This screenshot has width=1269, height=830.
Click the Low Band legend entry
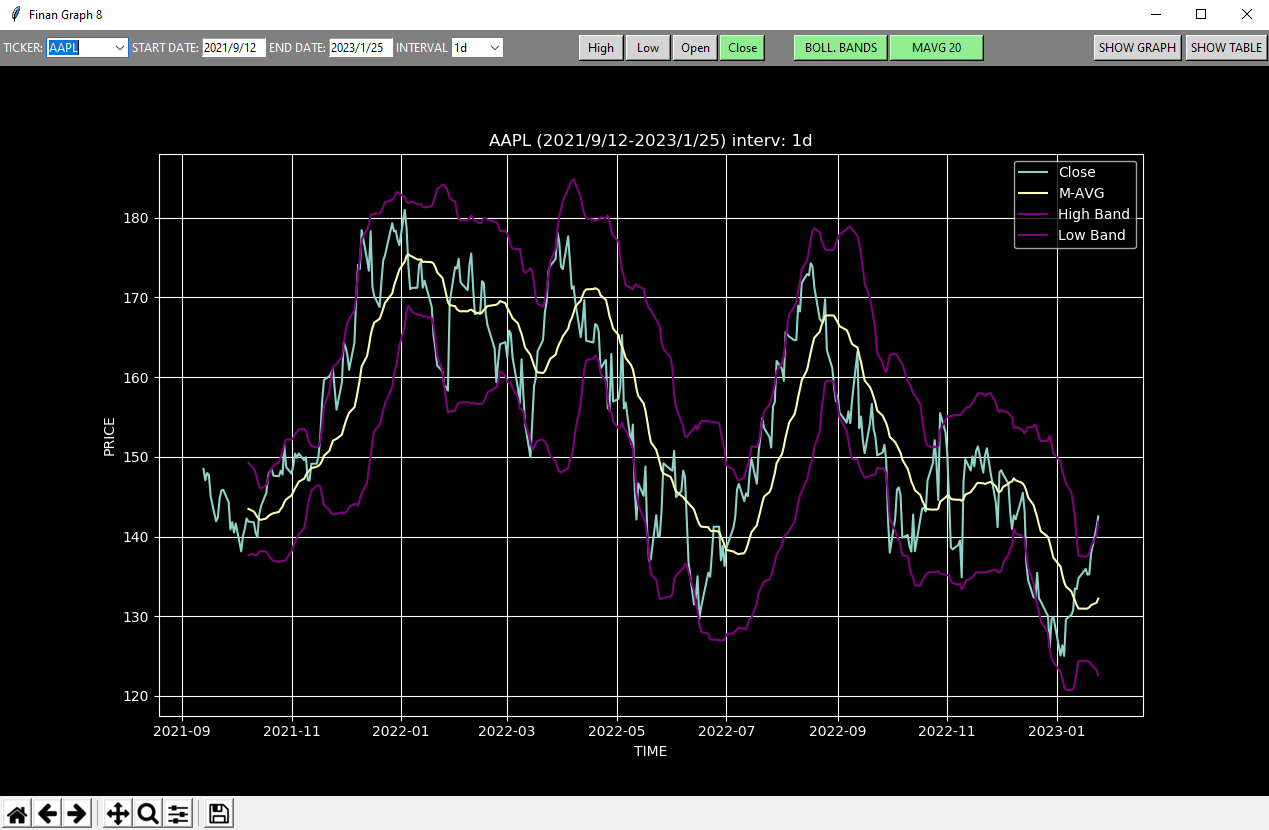(x=1092, y=235)
